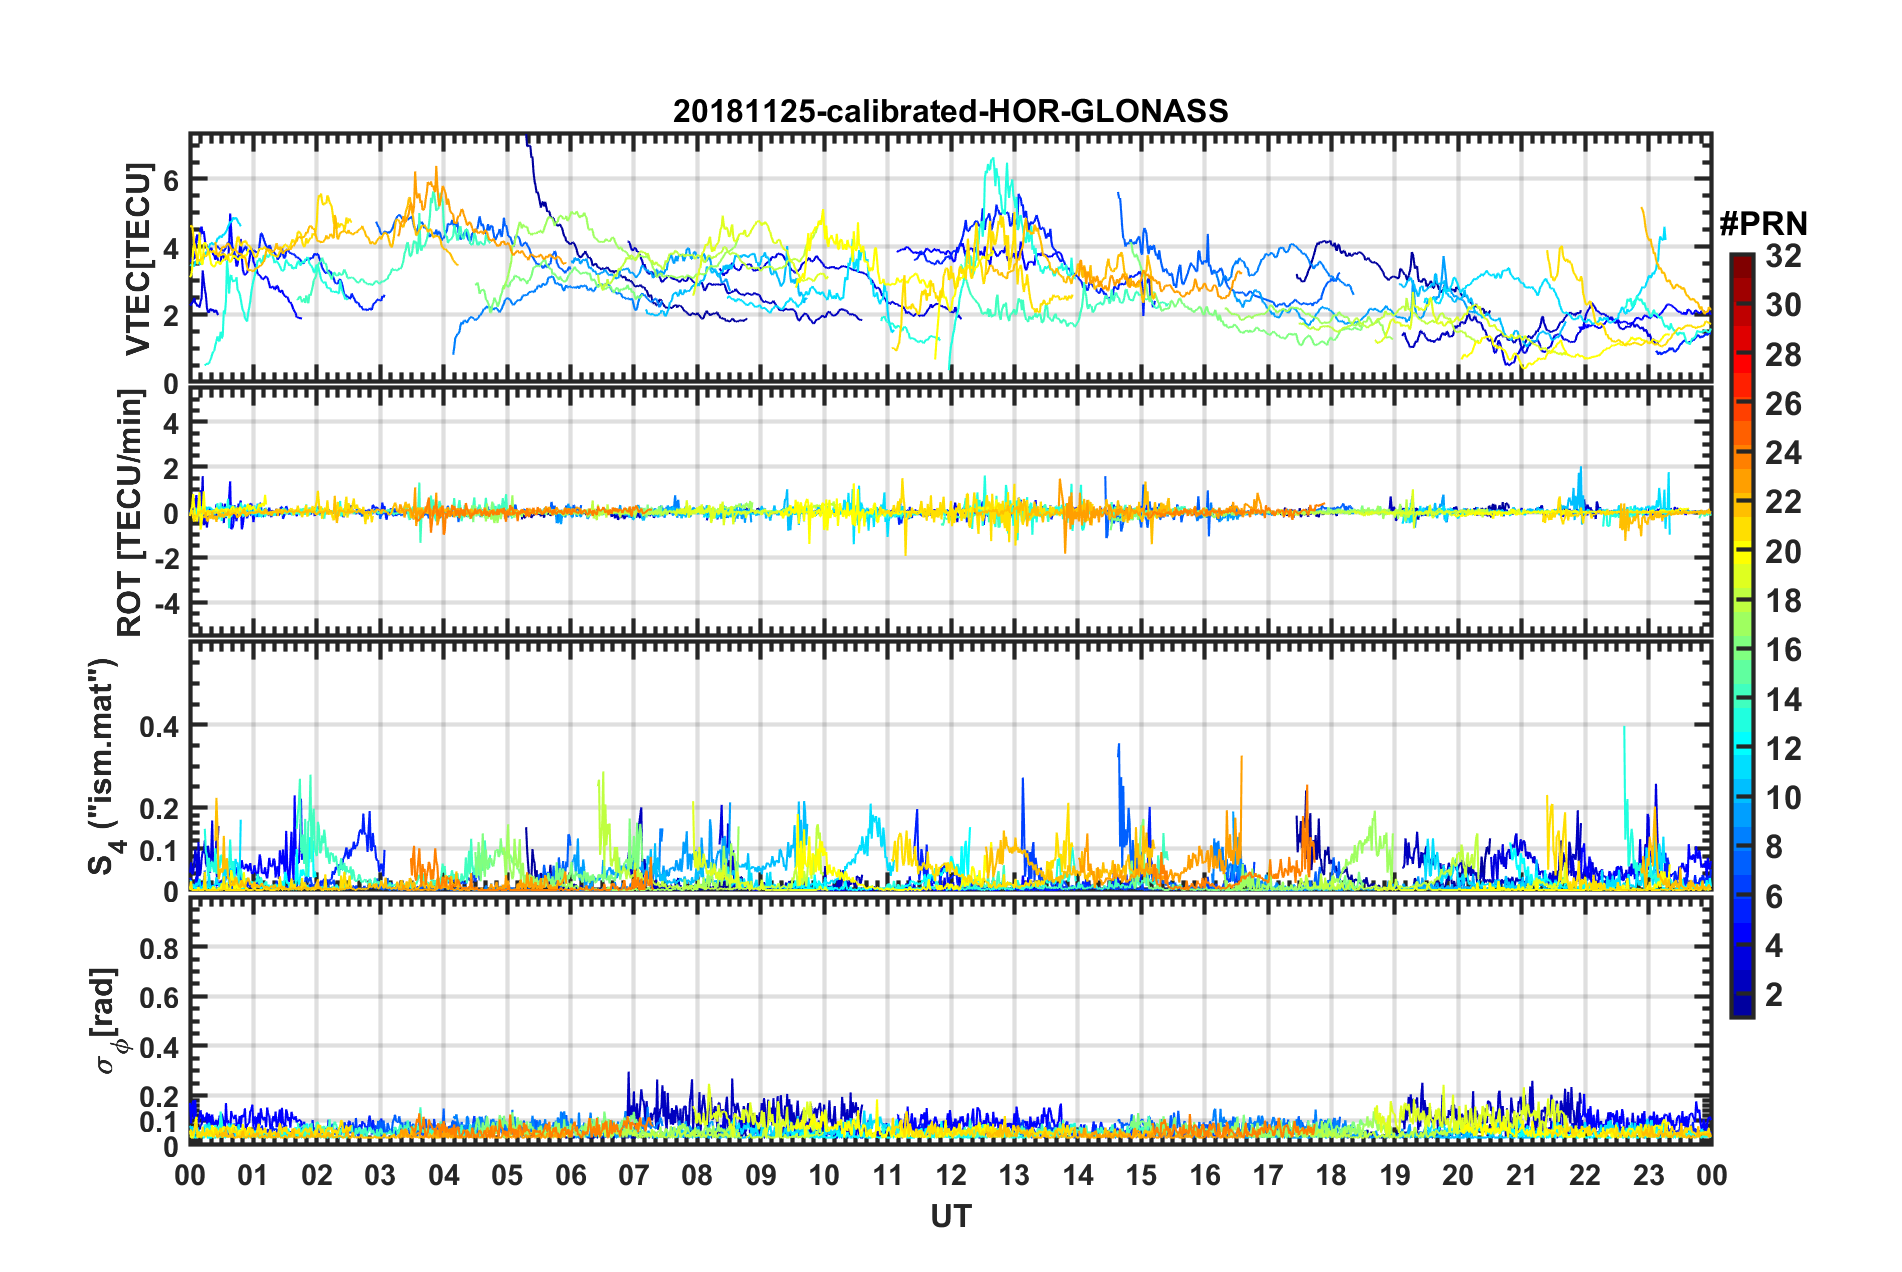Click the colorbar tick label "28"
Screen dimensions: 1902x1272
1783,355
